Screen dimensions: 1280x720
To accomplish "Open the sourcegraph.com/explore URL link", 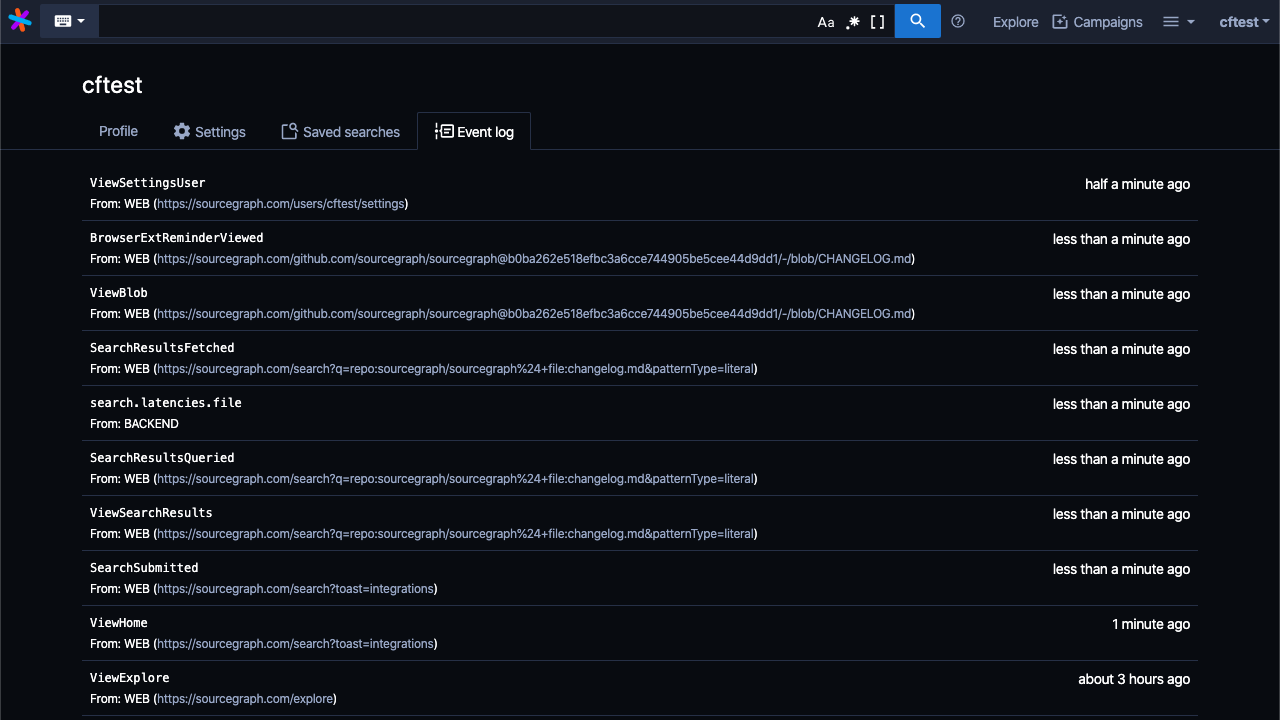I will (245, 699).
